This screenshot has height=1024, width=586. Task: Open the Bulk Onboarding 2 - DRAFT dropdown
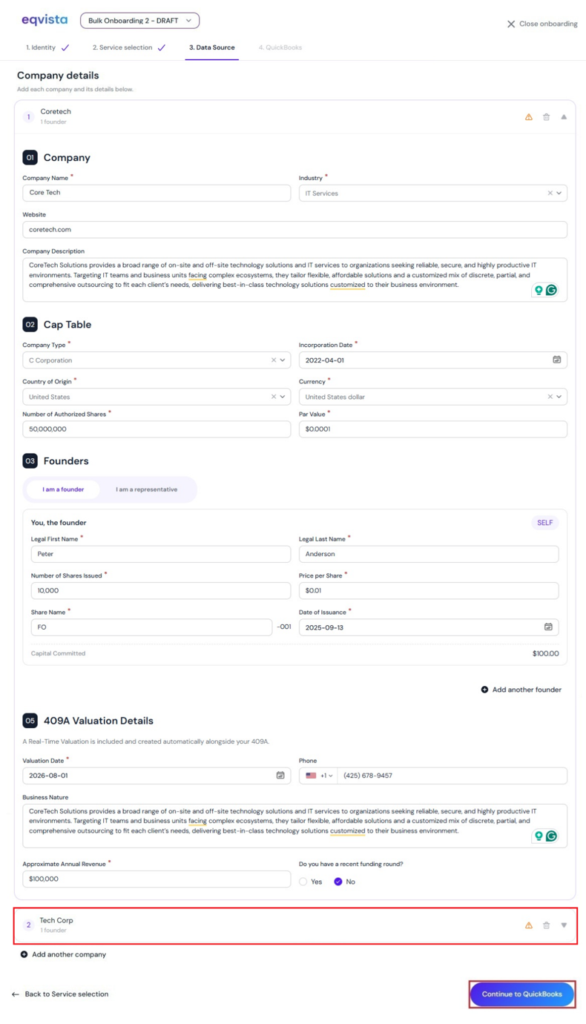(x=140, y=21)
